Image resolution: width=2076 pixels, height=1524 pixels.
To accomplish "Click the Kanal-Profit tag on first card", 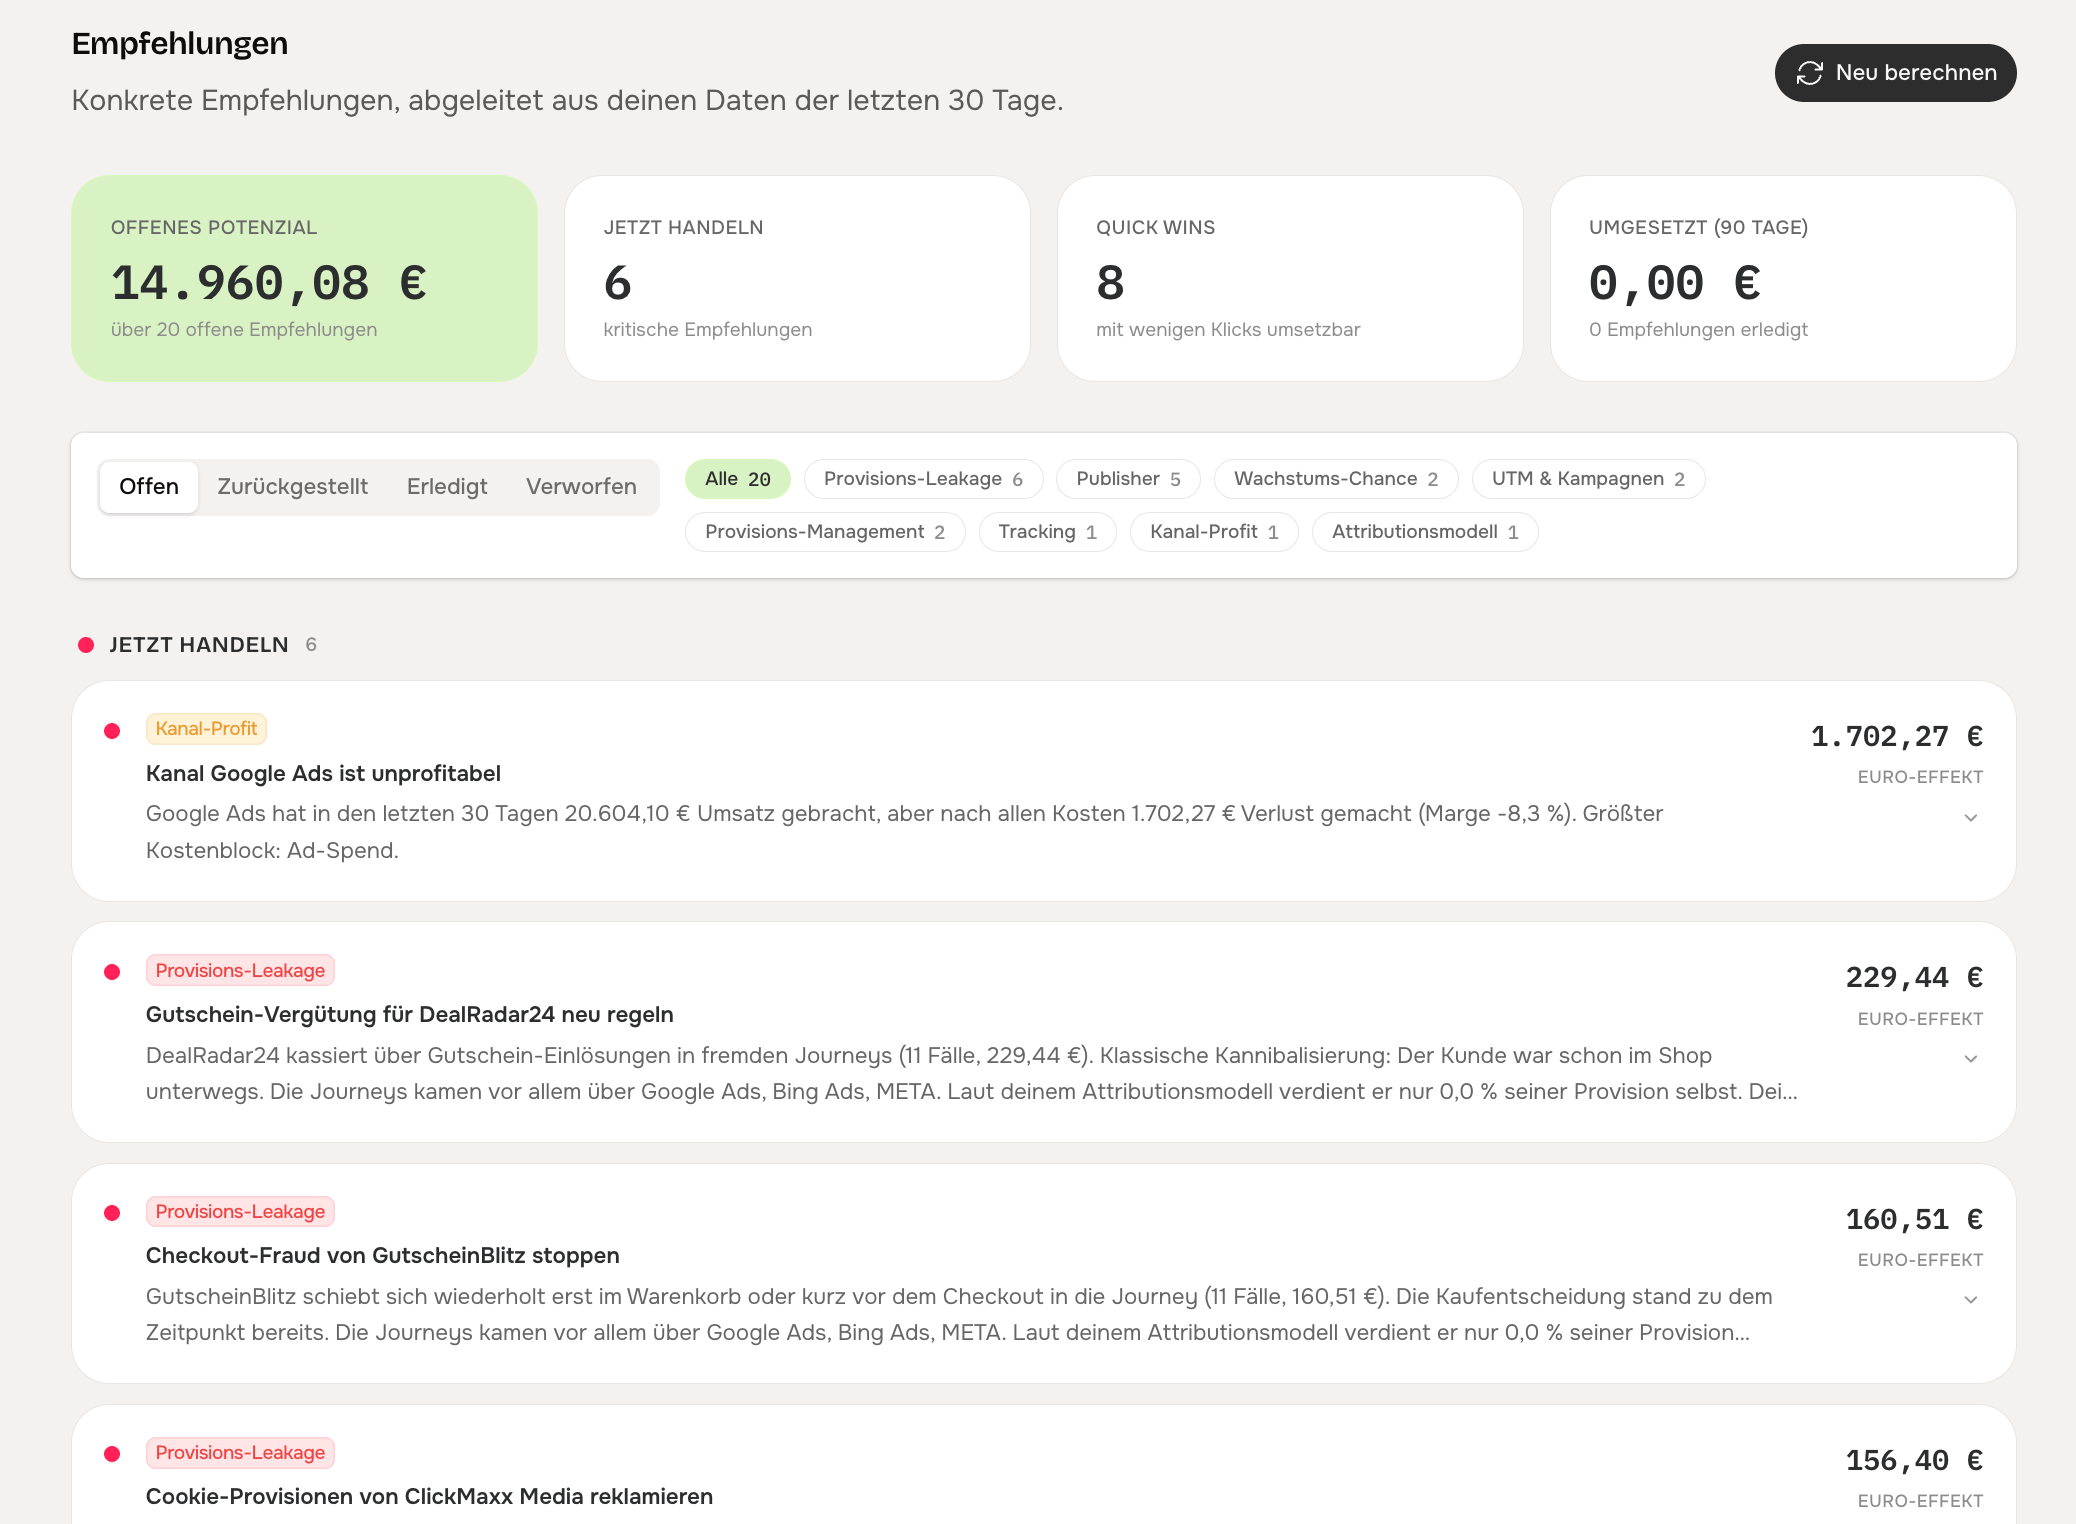I will tap(206, 729).
